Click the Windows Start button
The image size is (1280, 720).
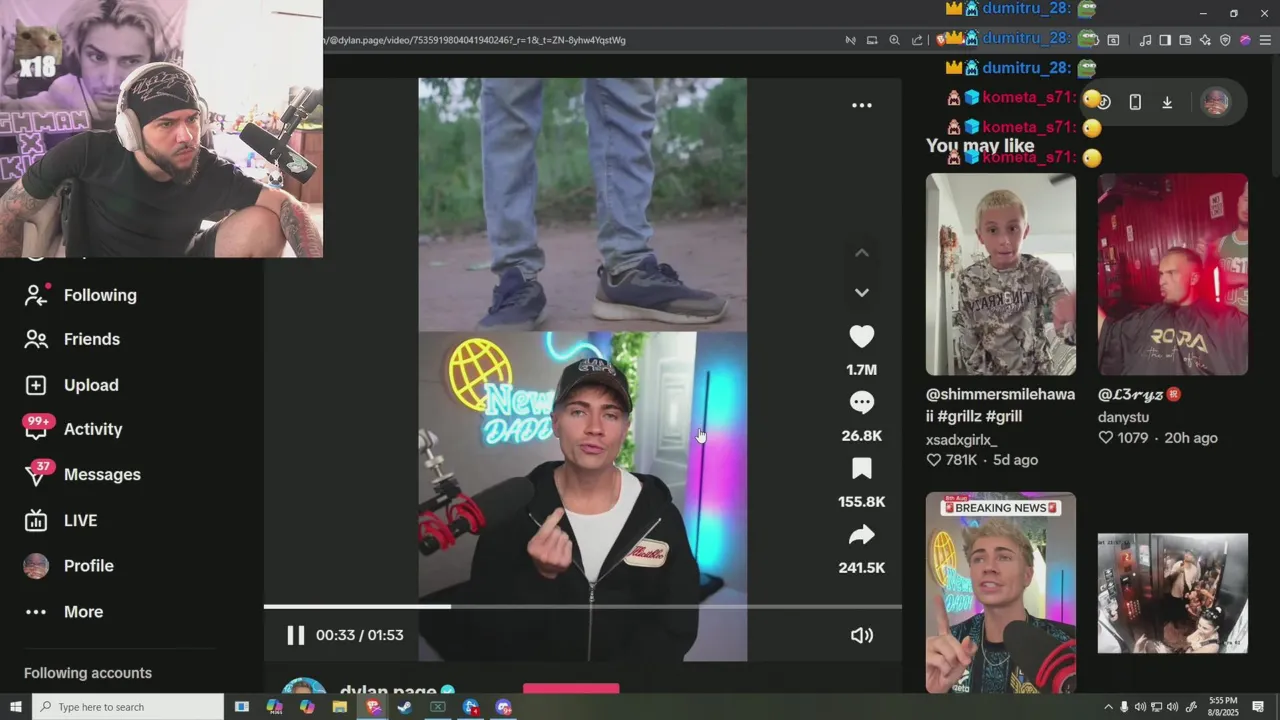(15, 707)
